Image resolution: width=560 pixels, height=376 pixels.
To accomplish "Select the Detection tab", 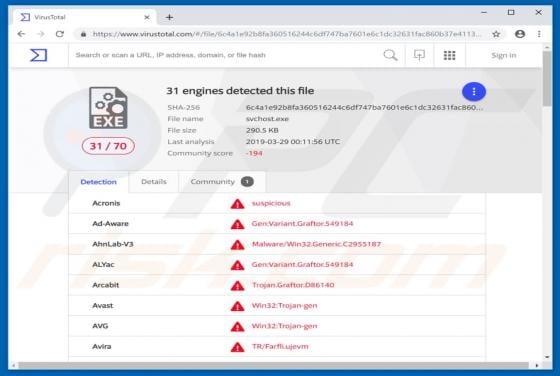I will pos(99,182).
